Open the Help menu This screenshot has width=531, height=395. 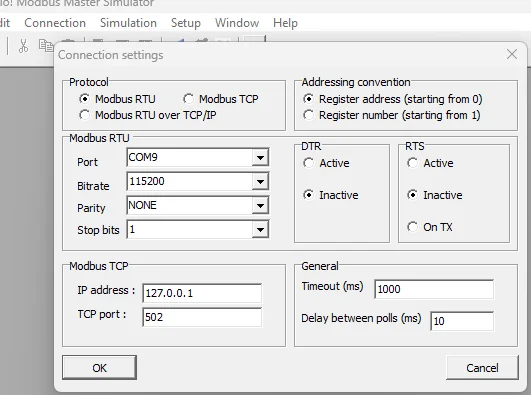coord(285,23)
